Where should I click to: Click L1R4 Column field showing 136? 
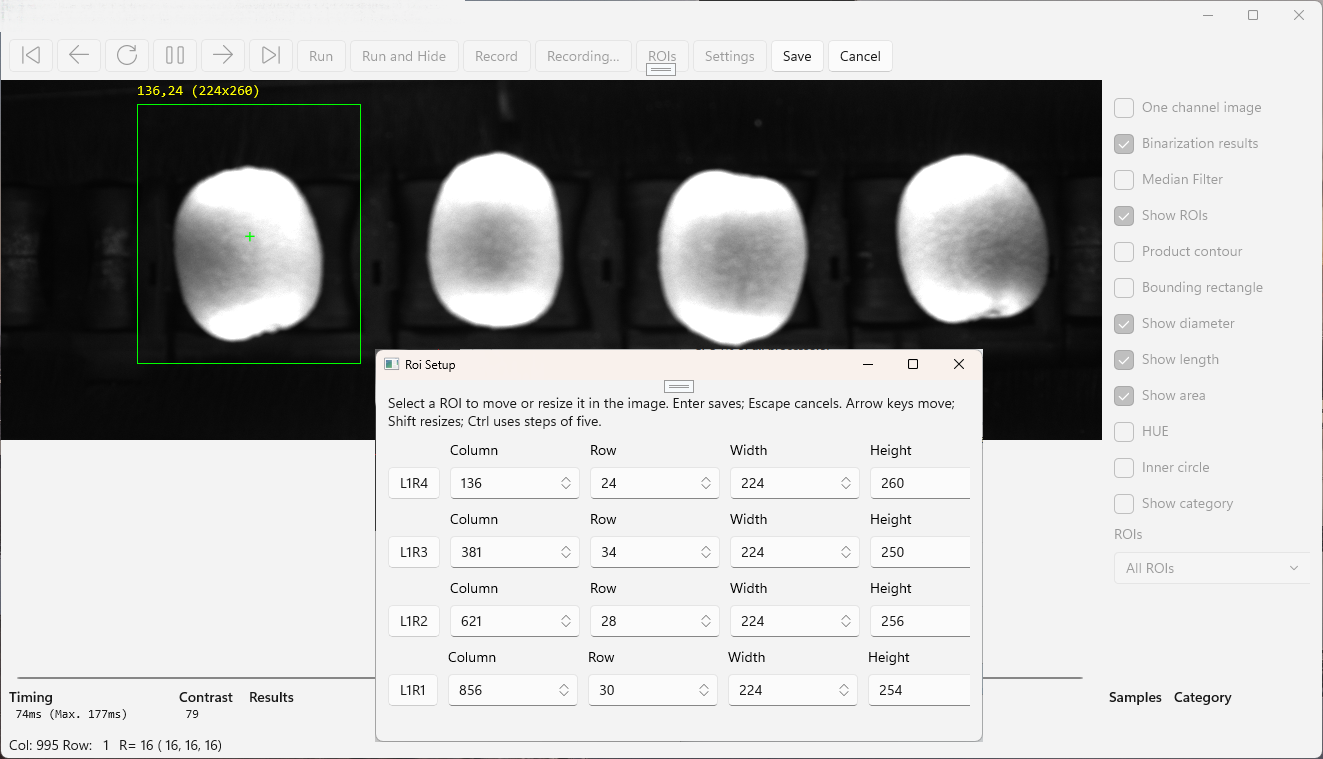[x=515, y=483]
